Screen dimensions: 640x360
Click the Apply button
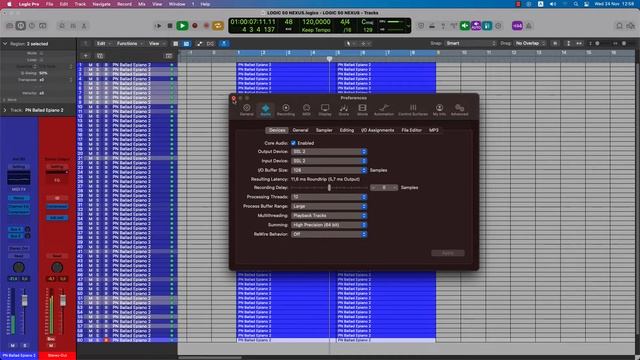coord(448,253)
